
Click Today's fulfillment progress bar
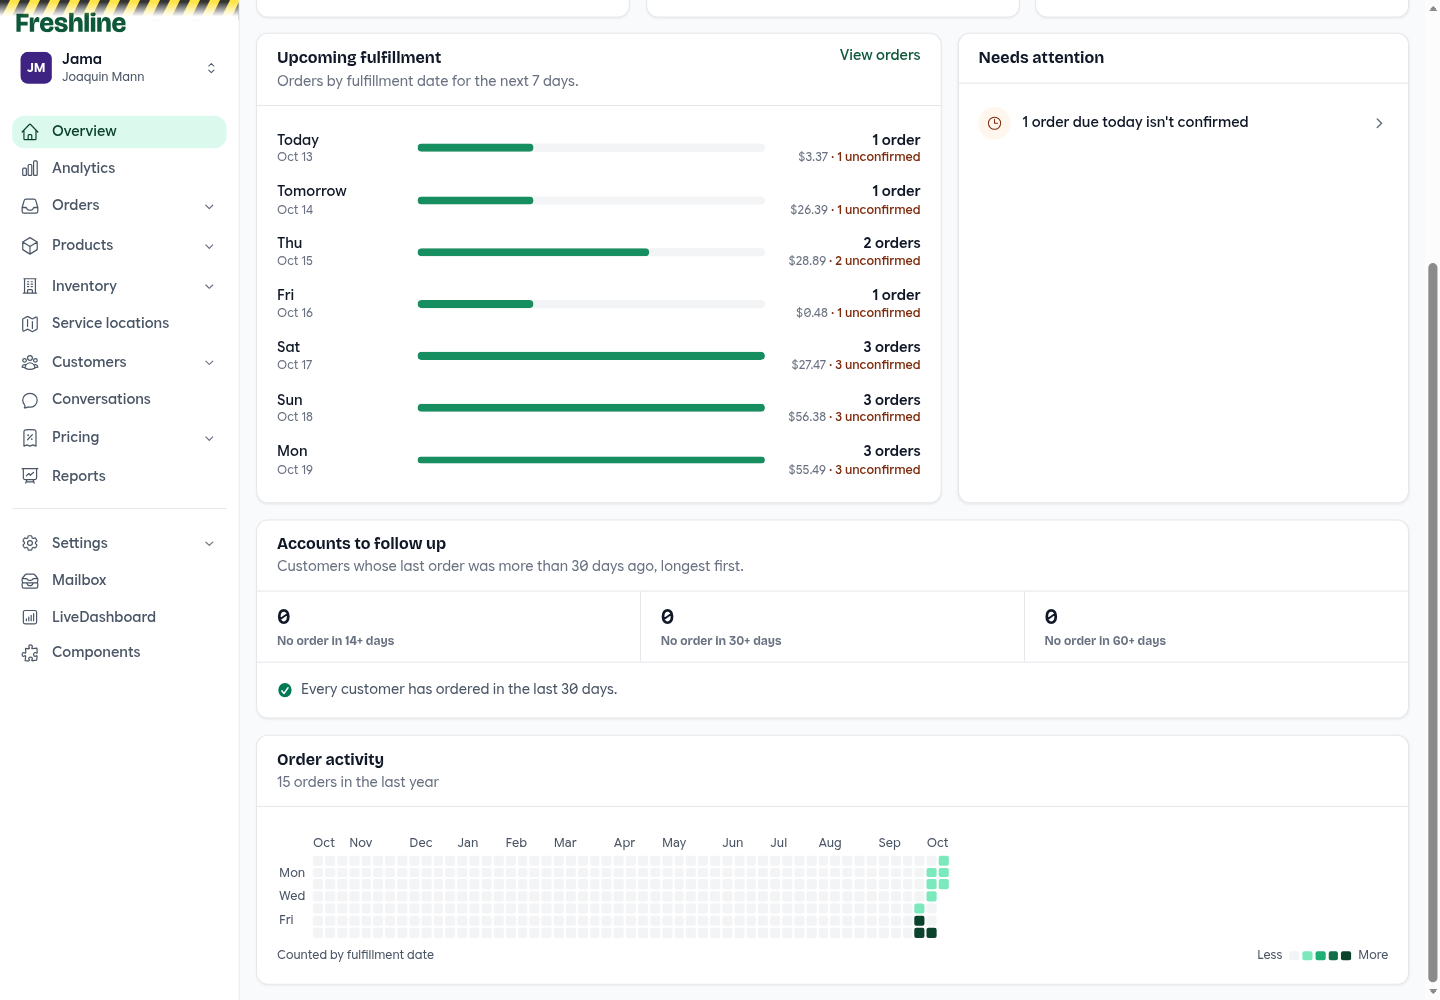pos(591,148)
